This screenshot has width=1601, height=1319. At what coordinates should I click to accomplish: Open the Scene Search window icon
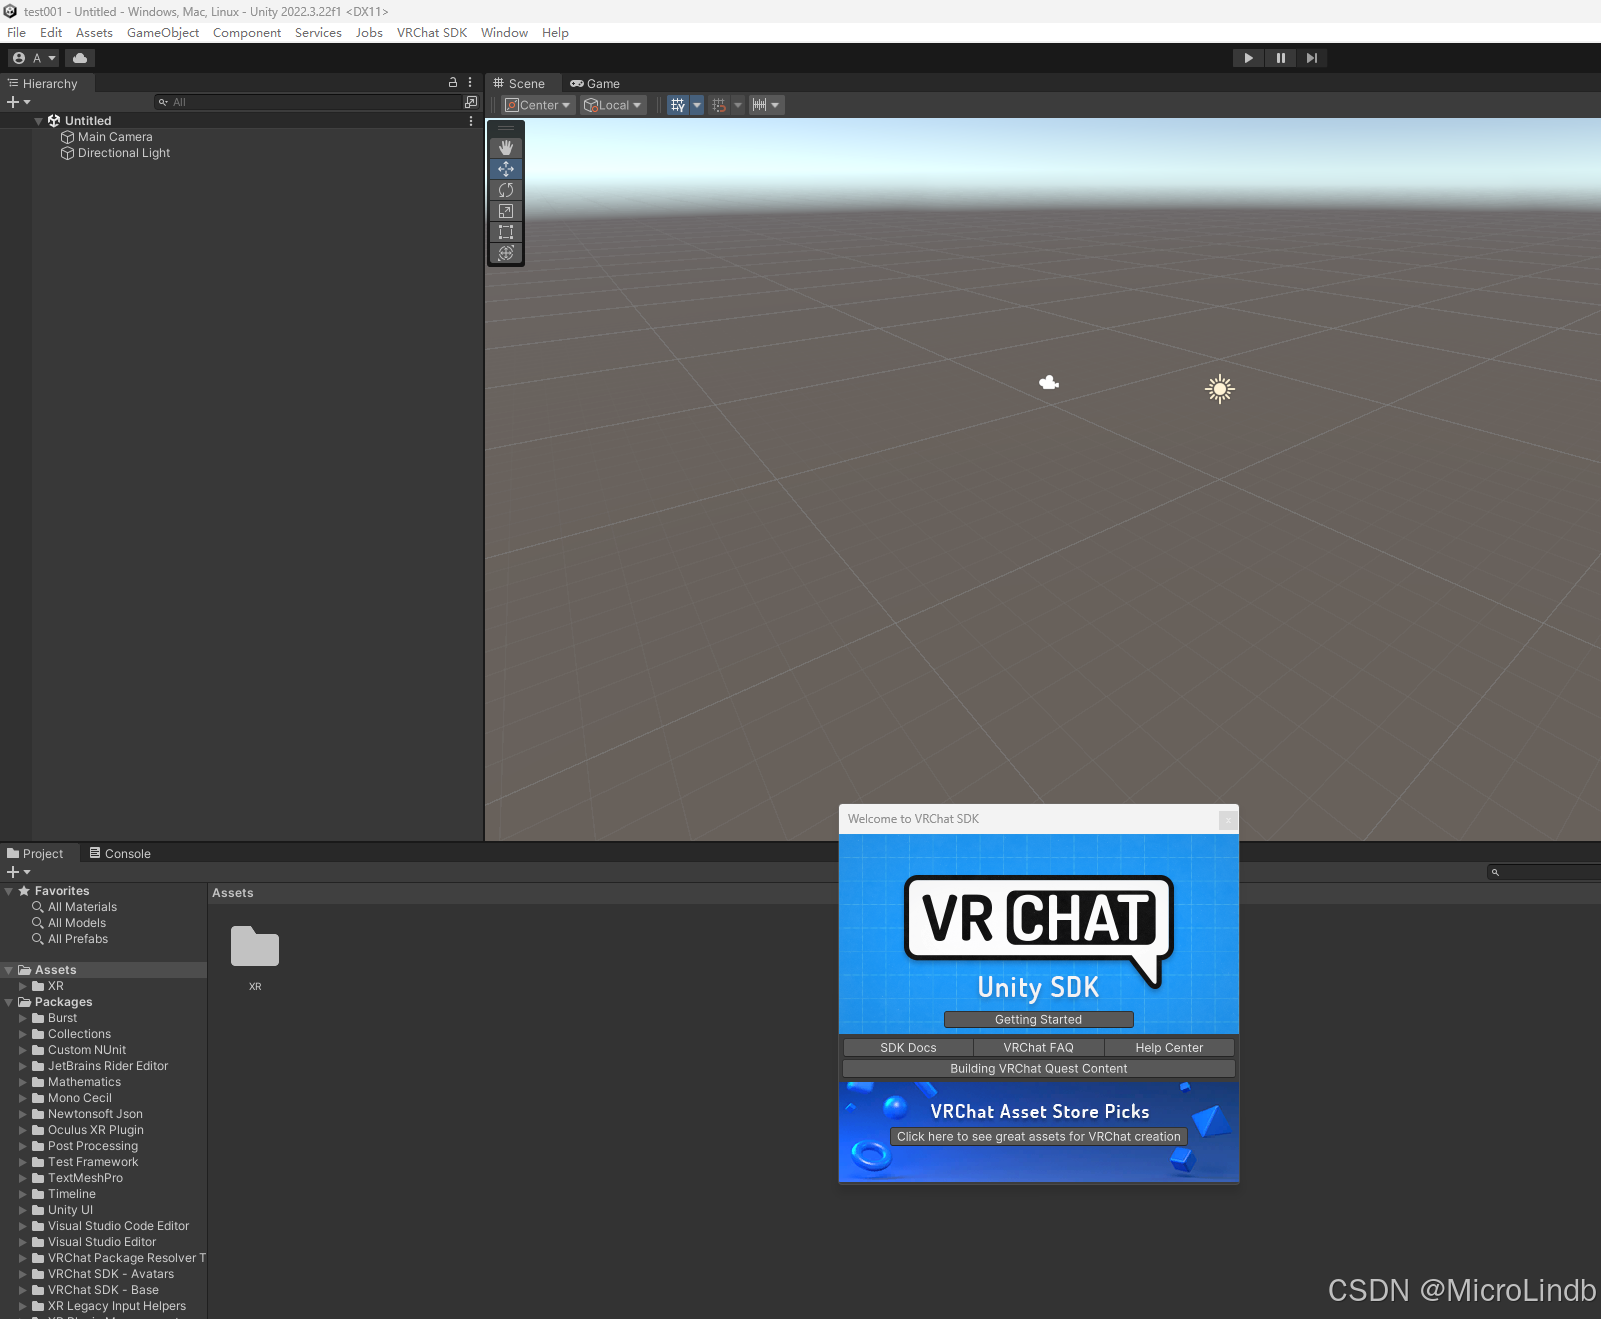(x=471, y=102)
